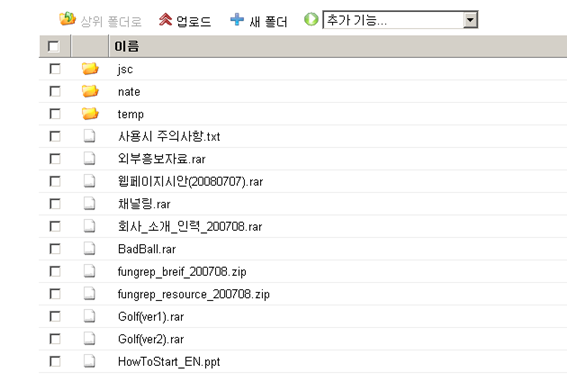The image size is (580, 376).
Task: Click the 새 폴더 toolbar label
Action: pyautogui.click(x=269, y=21)
